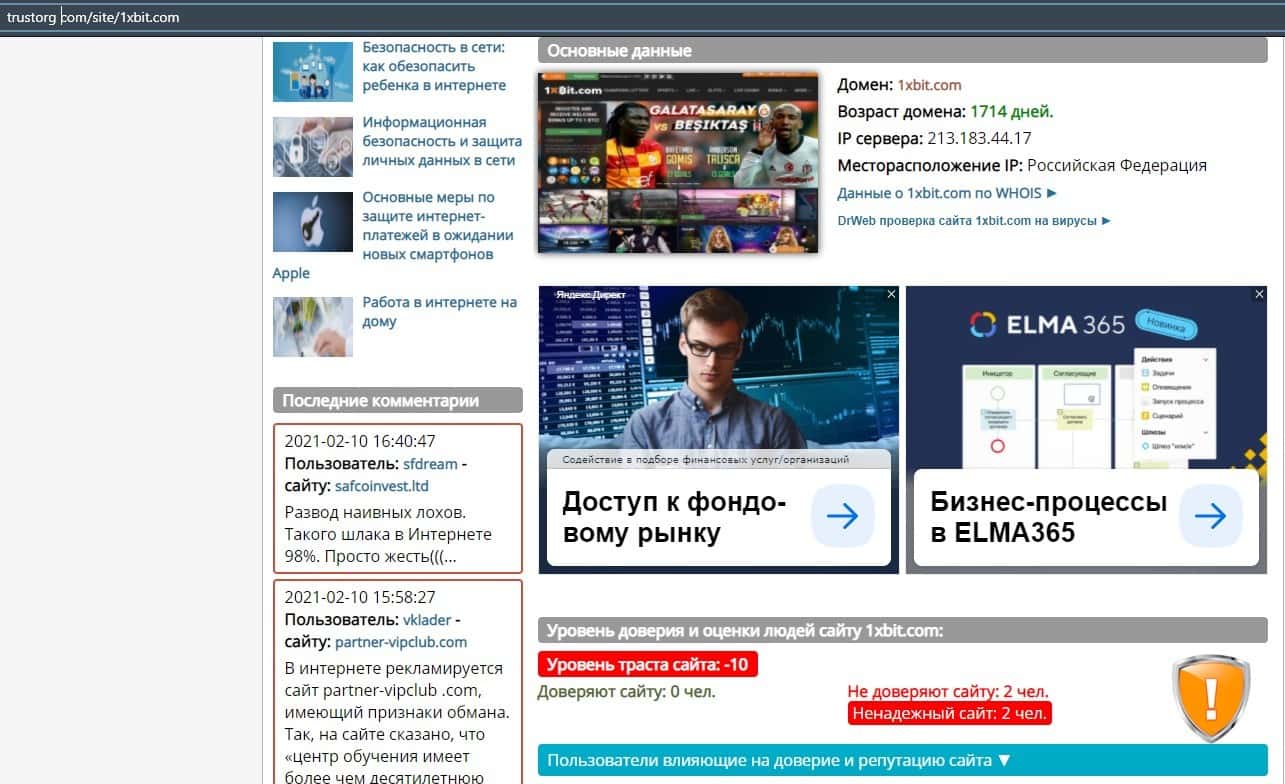The height and width of the screenshot is (784, 1285).
Task: Click the sfdream comment text about scams
Action: [x=388, y=534]
